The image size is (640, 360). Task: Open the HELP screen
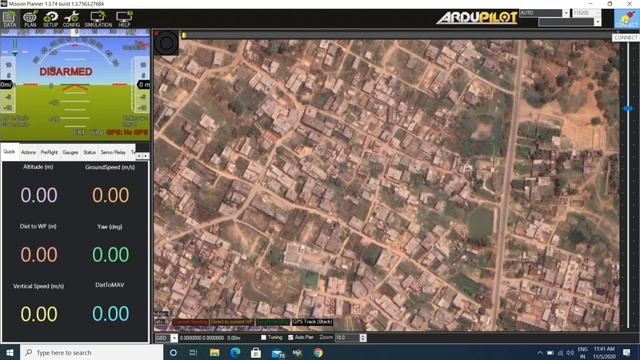click(x=124, y=19)
